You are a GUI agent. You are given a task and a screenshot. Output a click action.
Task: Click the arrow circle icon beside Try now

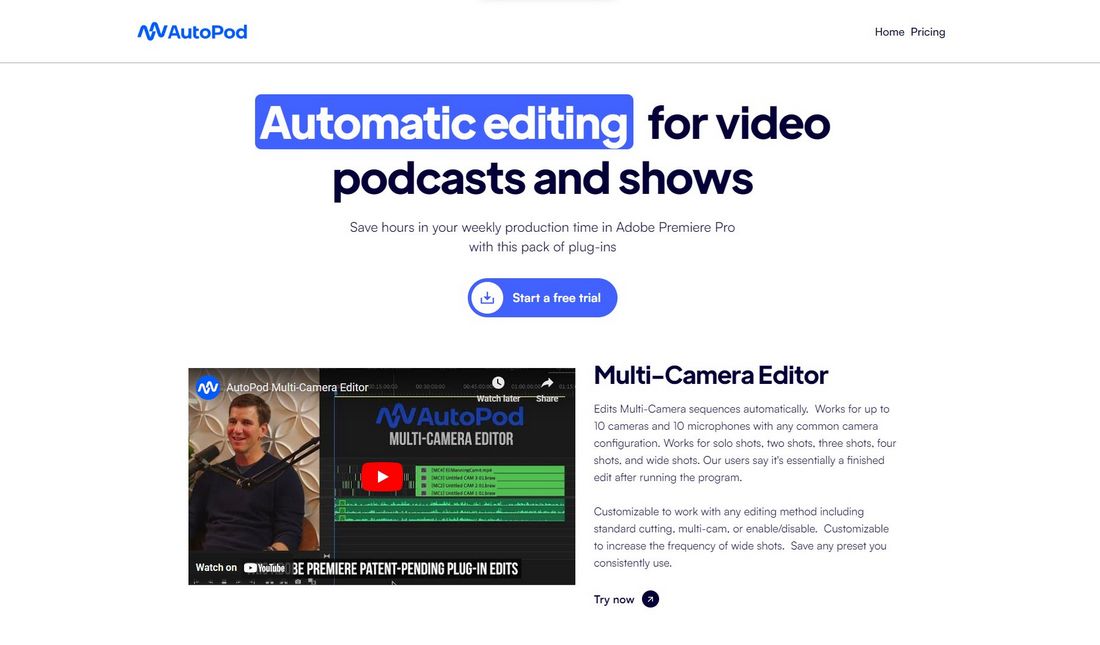click(650, 599)
